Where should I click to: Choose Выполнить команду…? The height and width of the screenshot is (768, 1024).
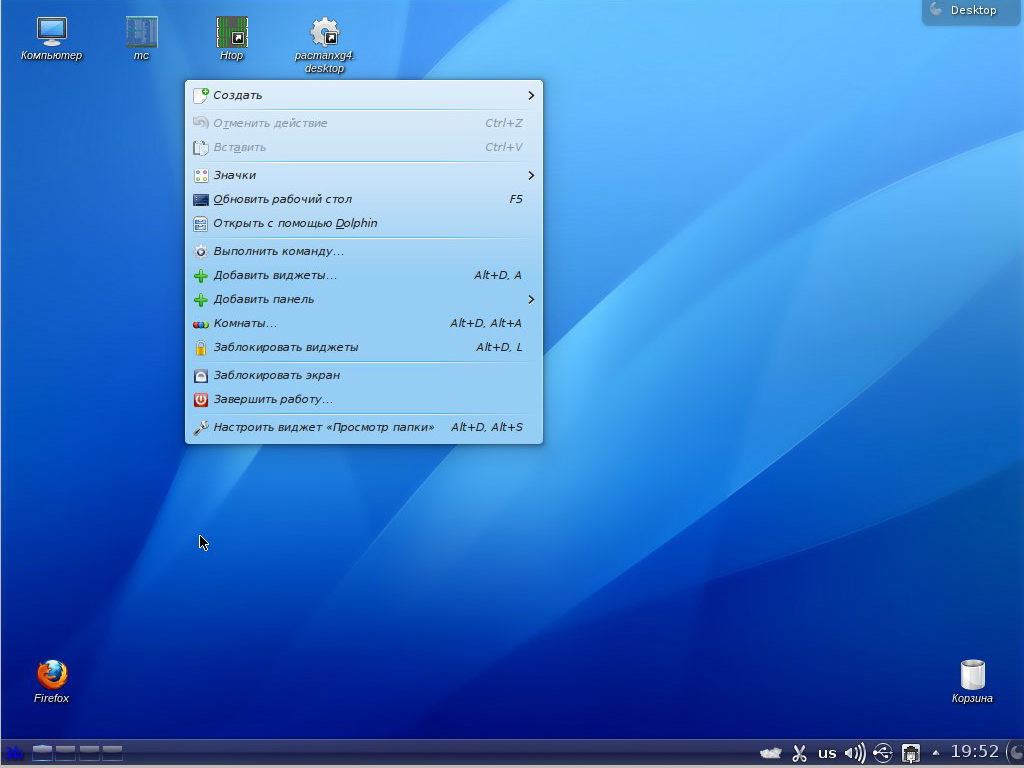pyautogui.click(x=364, y=251)
